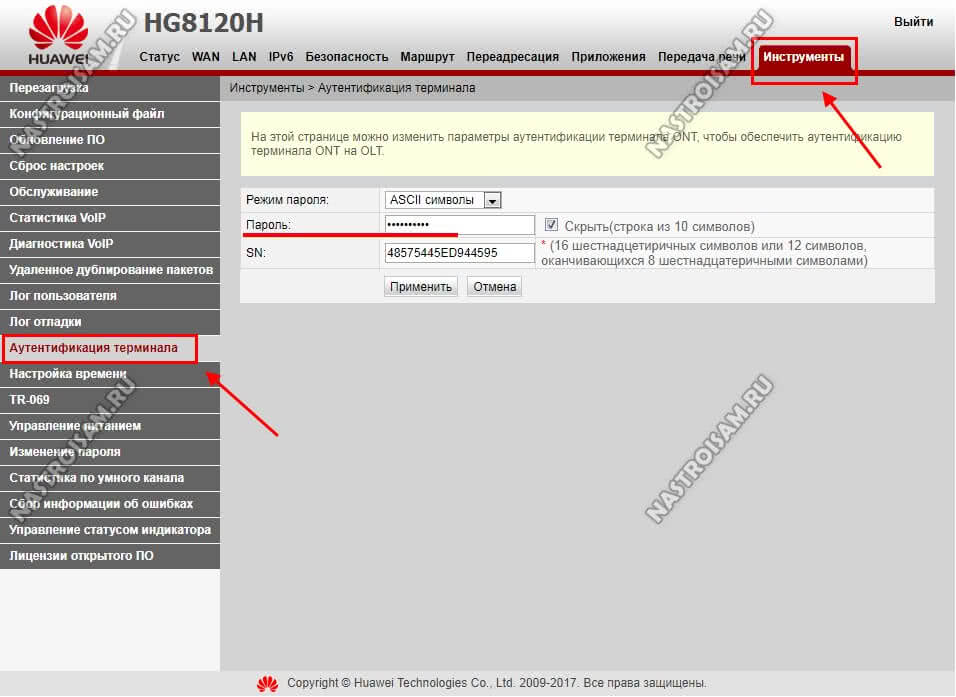Click the Выйти logout link
Viewport: 956px width, 697px height.
pyautogui.click(x=913, y=21)
